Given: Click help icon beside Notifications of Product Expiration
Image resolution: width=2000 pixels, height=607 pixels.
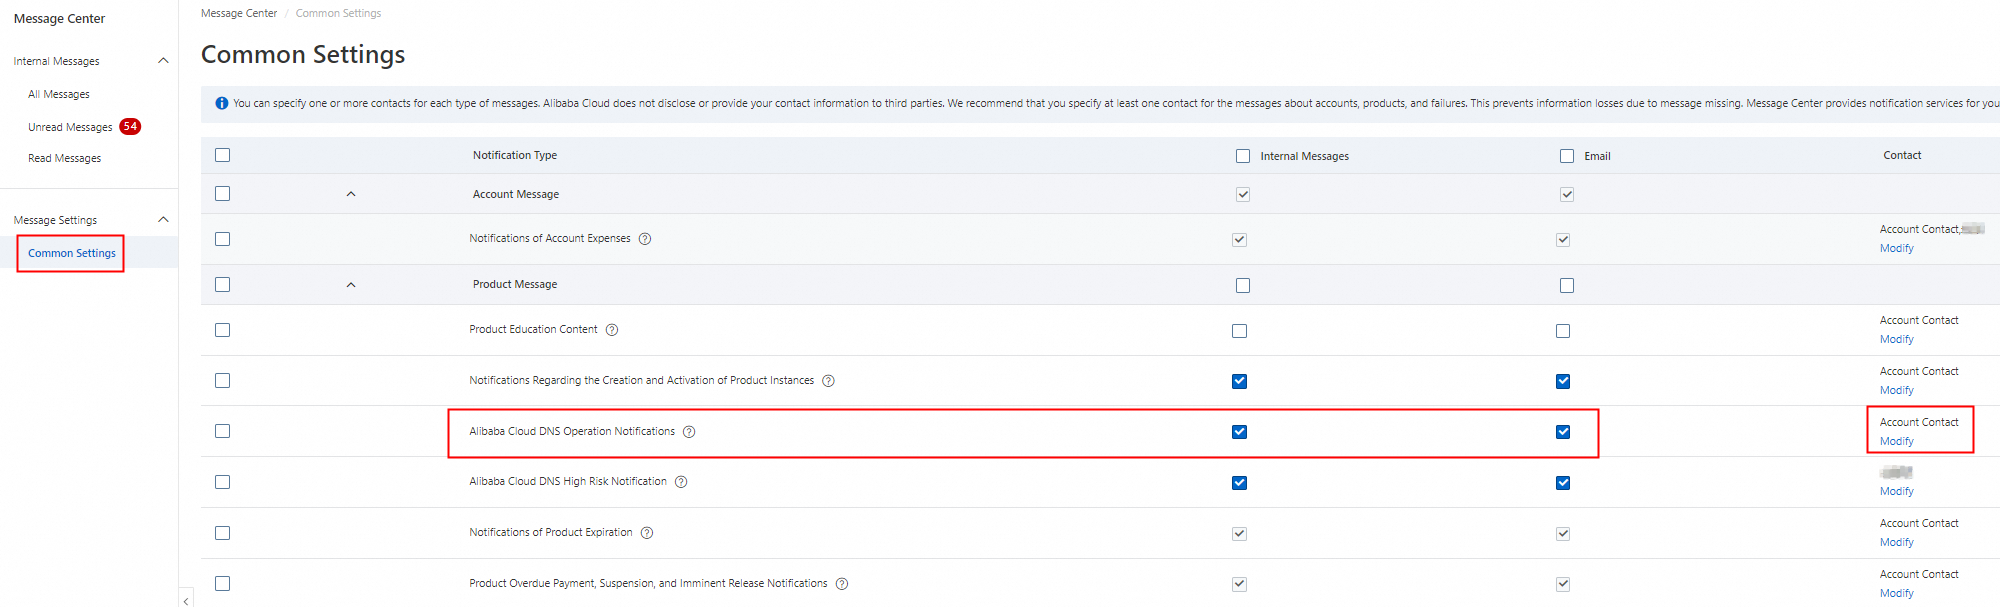Looking at the screenshot, I should tap(647, 533).
